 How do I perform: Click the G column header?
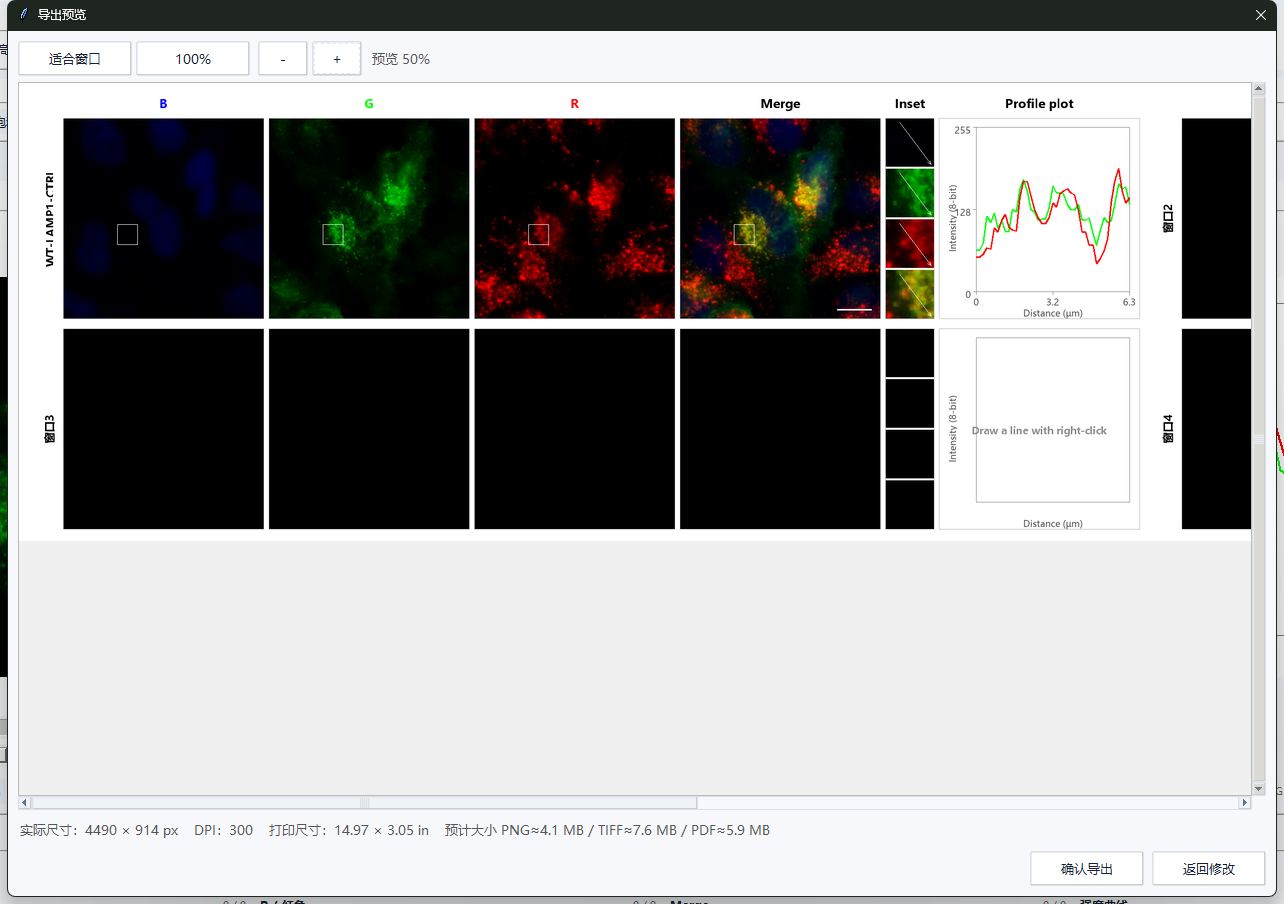point(369,103)
